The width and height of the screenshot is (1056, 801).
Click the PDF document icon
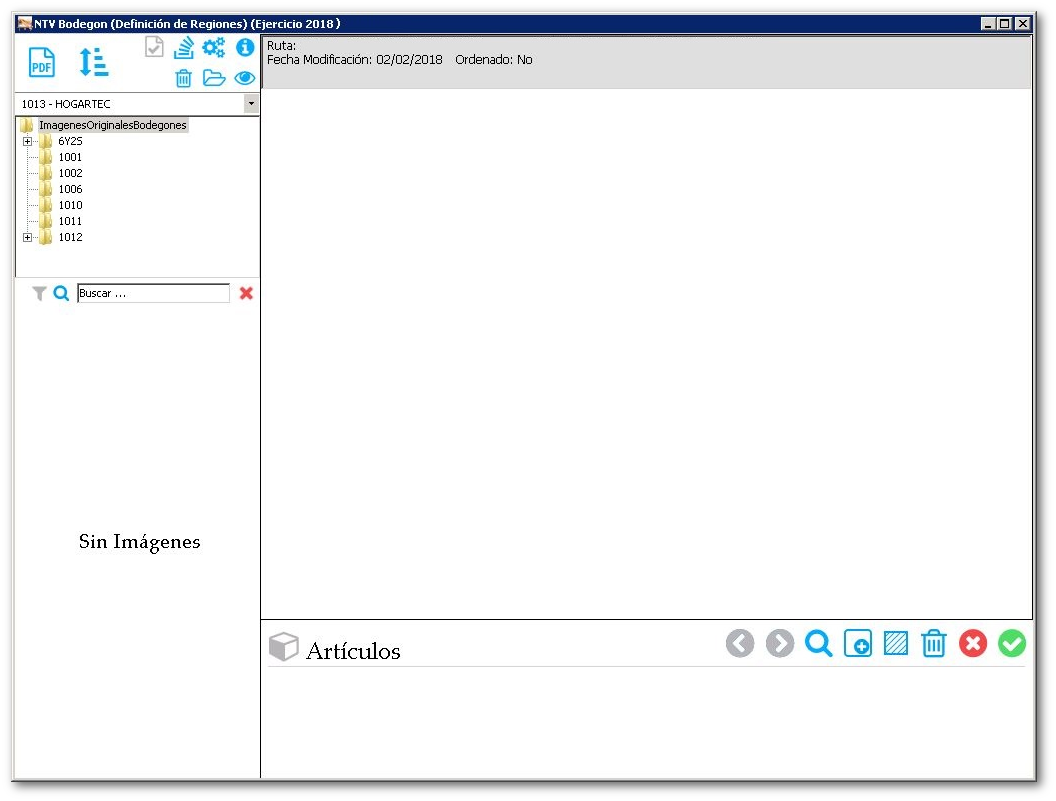tap(42, 63)
